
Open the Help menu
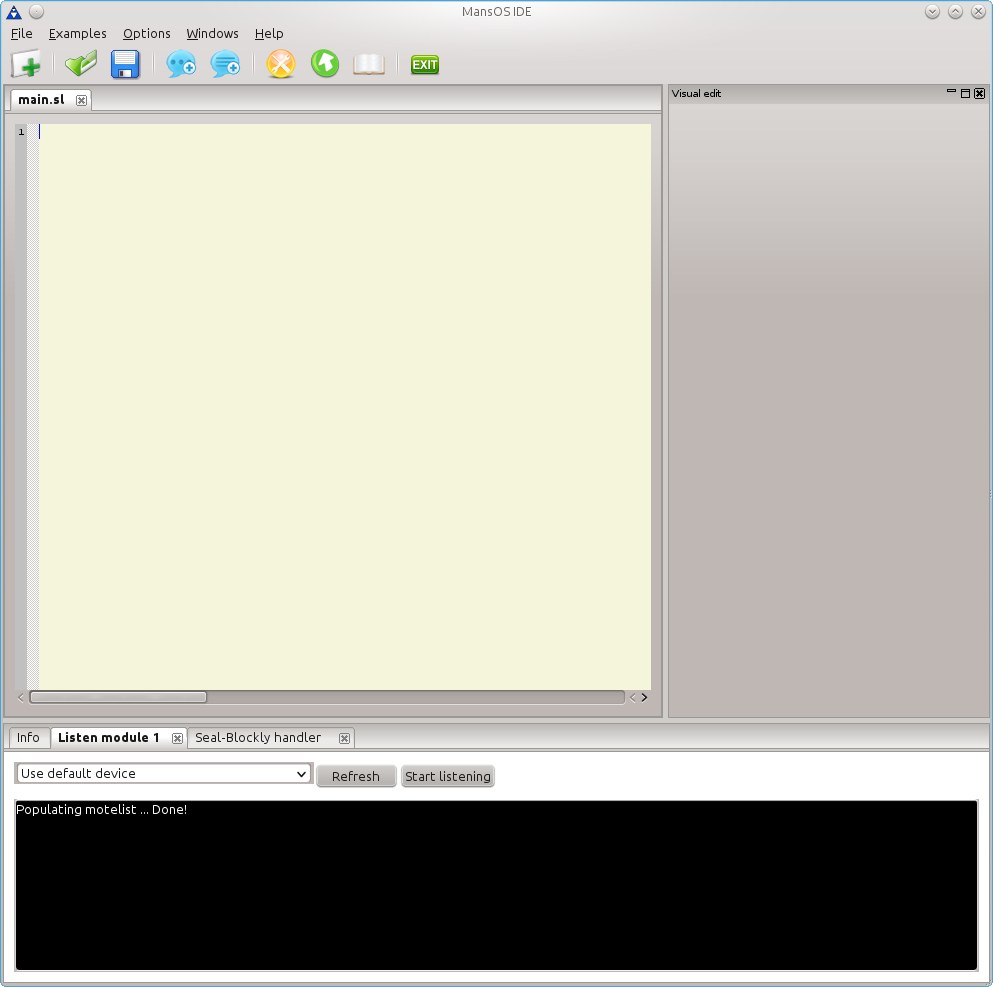coord(269,34)
